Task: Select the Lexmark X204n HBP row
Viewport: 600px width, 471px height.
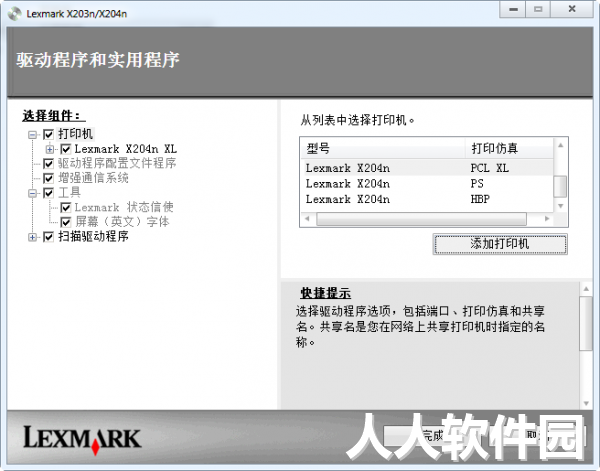Action: tap(429, 199)
